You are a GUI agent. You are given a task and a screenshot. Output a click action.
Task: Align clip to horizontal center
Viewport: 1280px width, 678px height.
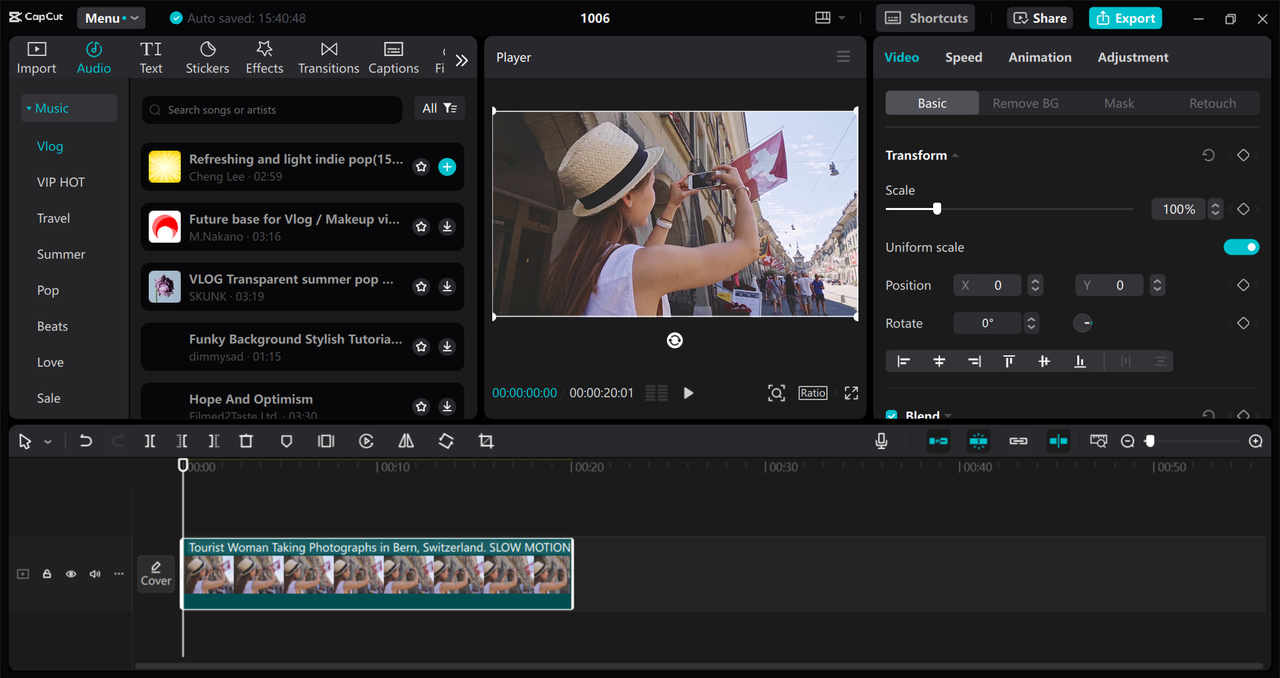click(939, 361)
